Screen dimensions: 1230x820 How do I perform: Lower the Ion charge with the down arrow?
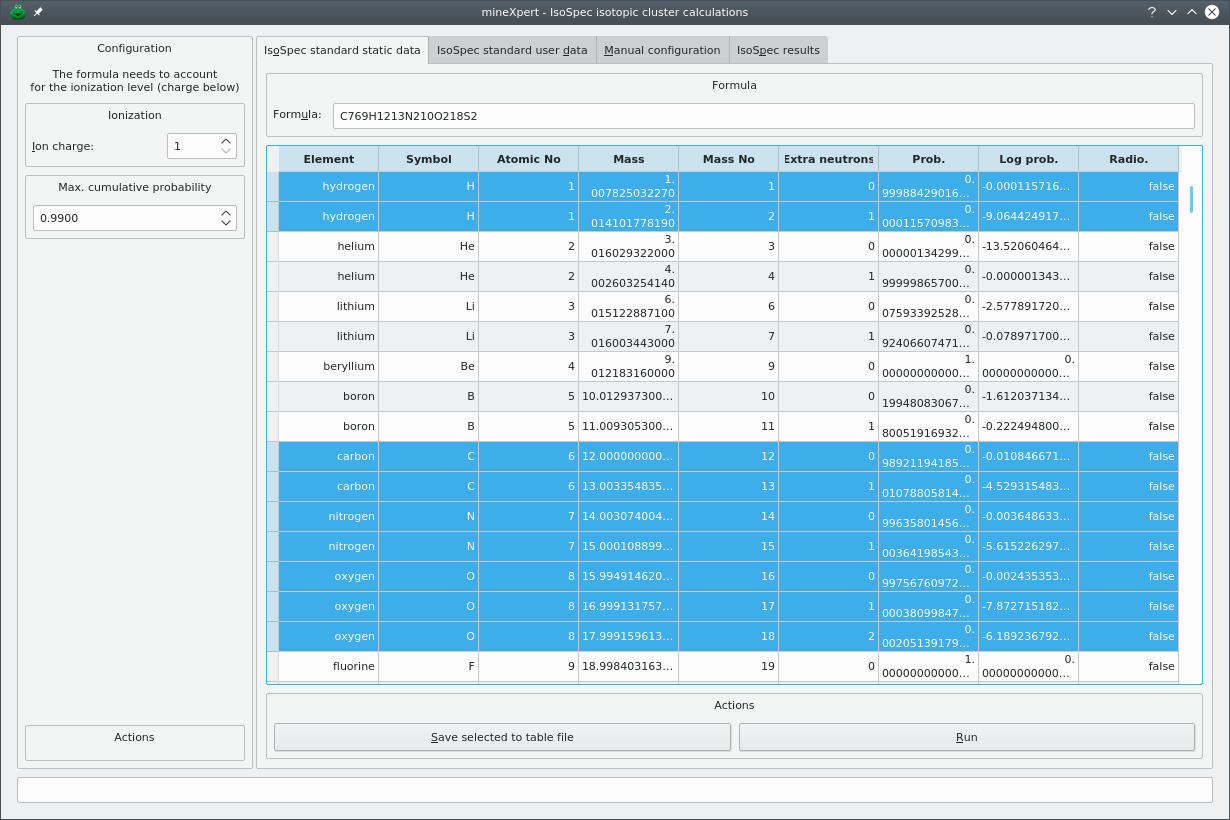click(228, 150)
